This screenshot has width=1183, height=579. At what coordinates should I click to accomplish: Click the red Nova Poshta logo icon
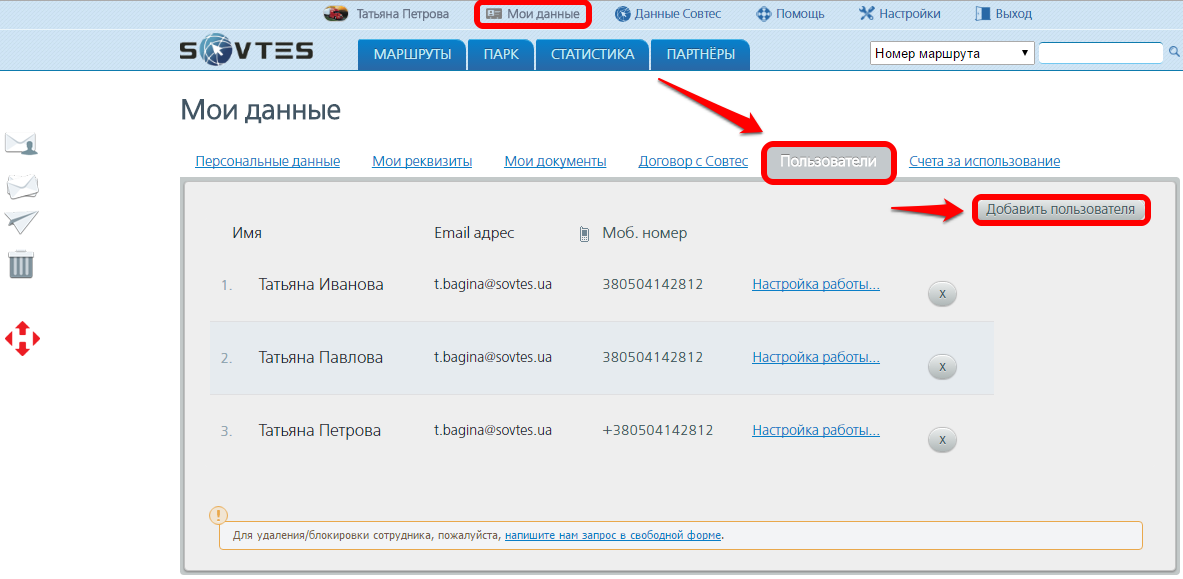(22, 338)
